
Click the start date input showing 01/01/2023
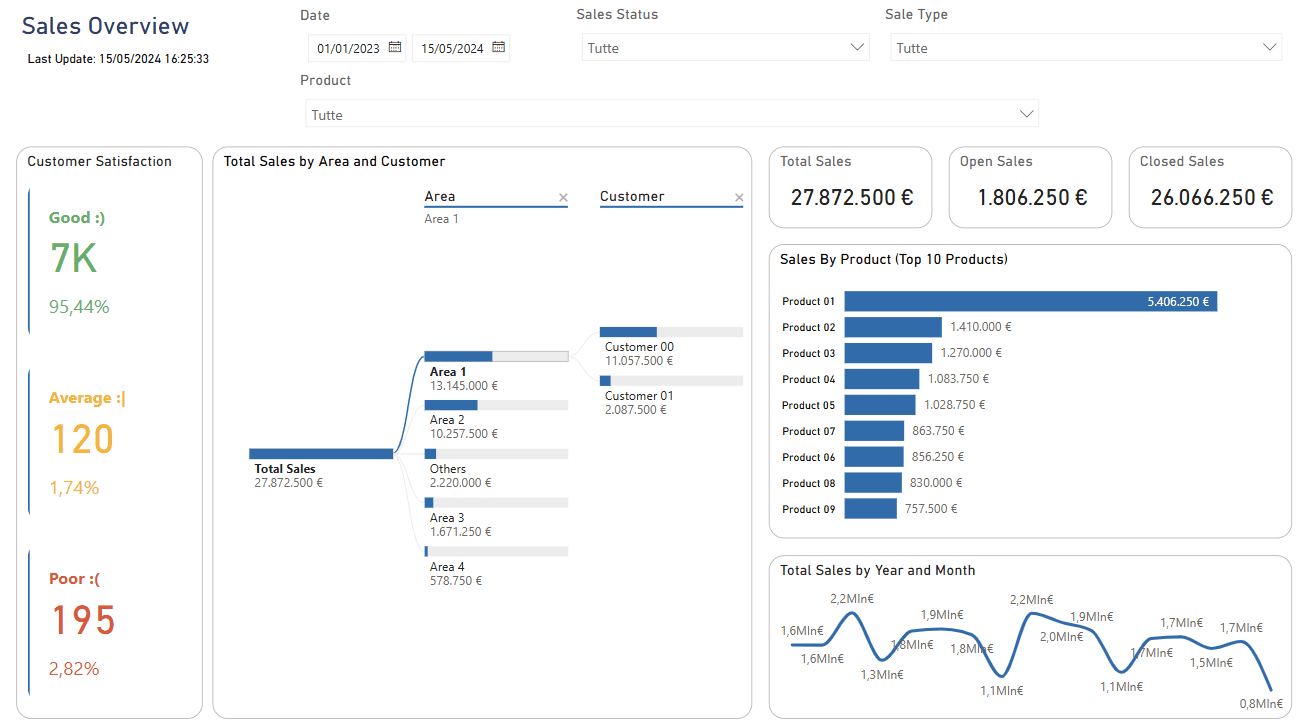(x=350, y=47)
